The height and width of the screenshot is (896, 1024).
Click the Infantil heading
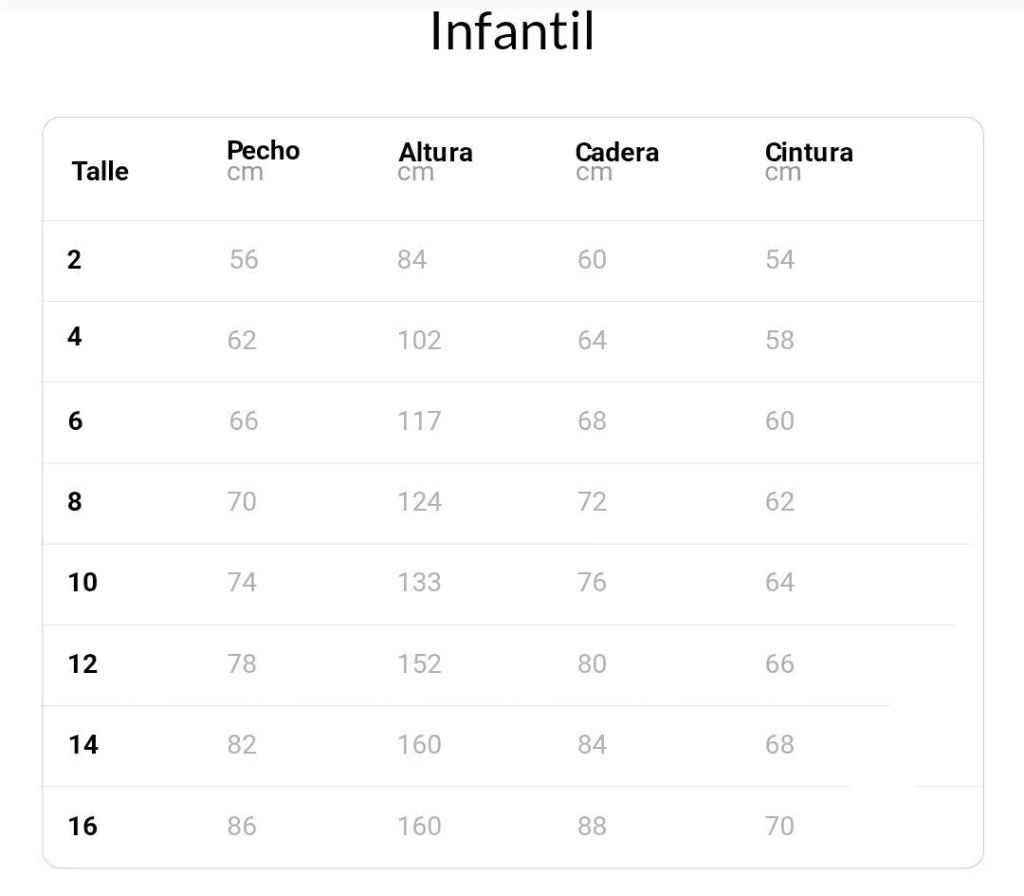[x=512, y=31]
